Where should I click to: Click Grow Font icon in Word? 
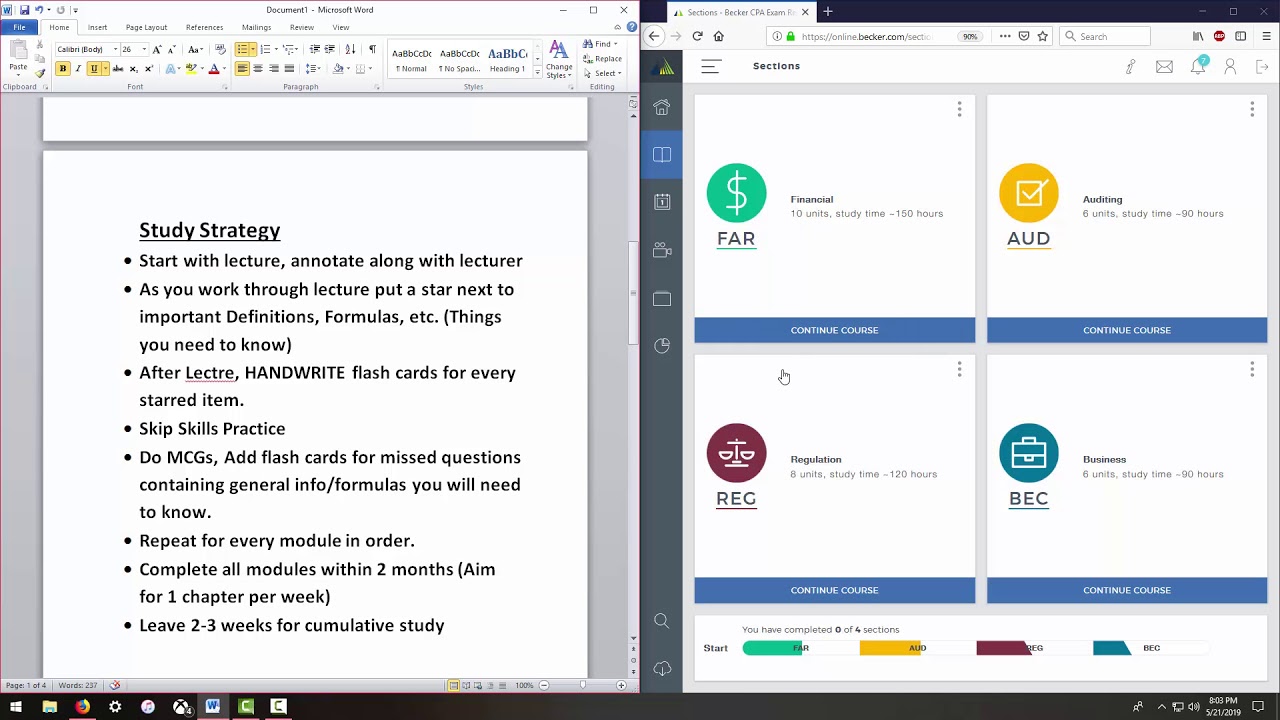tap(157, 49)
